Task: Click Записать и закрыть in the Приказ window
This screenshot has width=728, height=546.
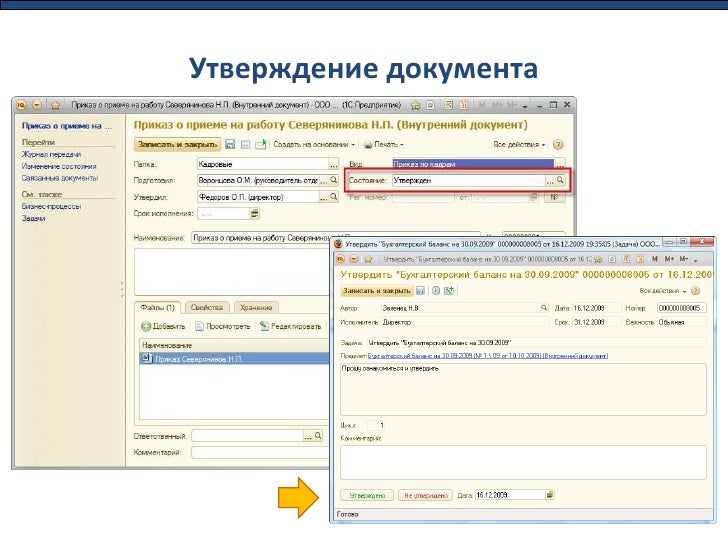Action: coord(177,144)
